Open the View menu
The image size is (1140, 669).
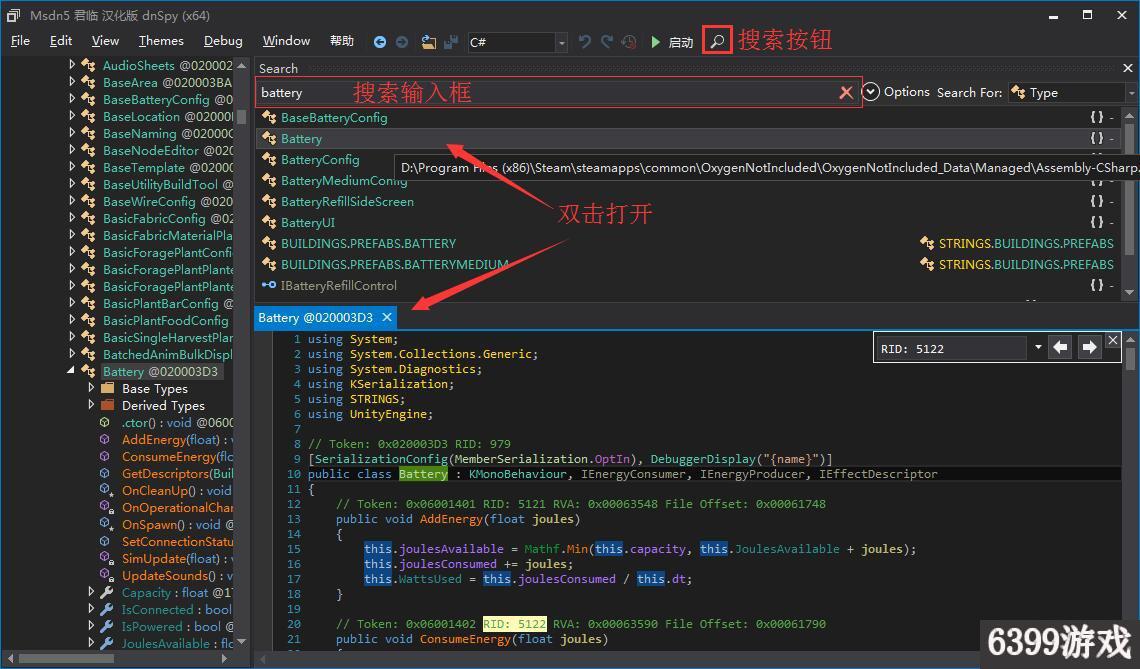click(105, 41)
